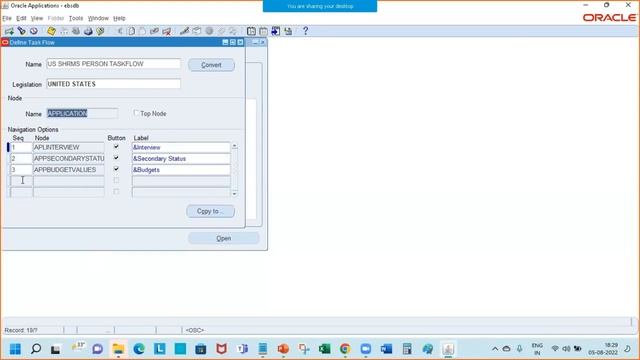Click the Clear Record eraser icon
Screen dimensions: 640x360
click(154, 31)
